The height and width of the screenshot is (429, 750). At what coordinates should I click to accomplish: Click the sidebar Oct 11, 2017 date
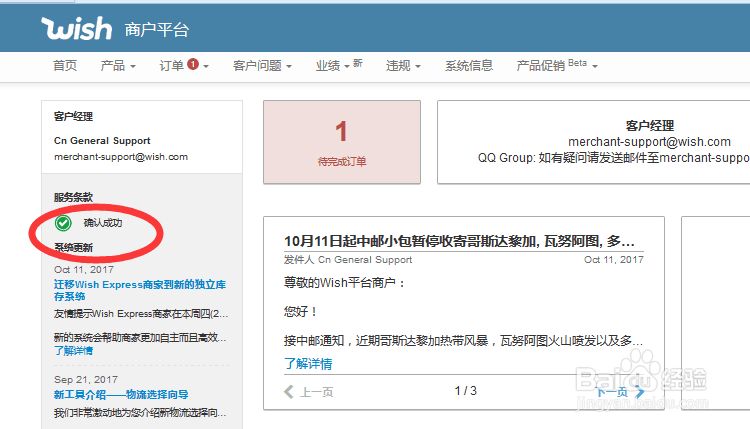[x=84, y=270]
